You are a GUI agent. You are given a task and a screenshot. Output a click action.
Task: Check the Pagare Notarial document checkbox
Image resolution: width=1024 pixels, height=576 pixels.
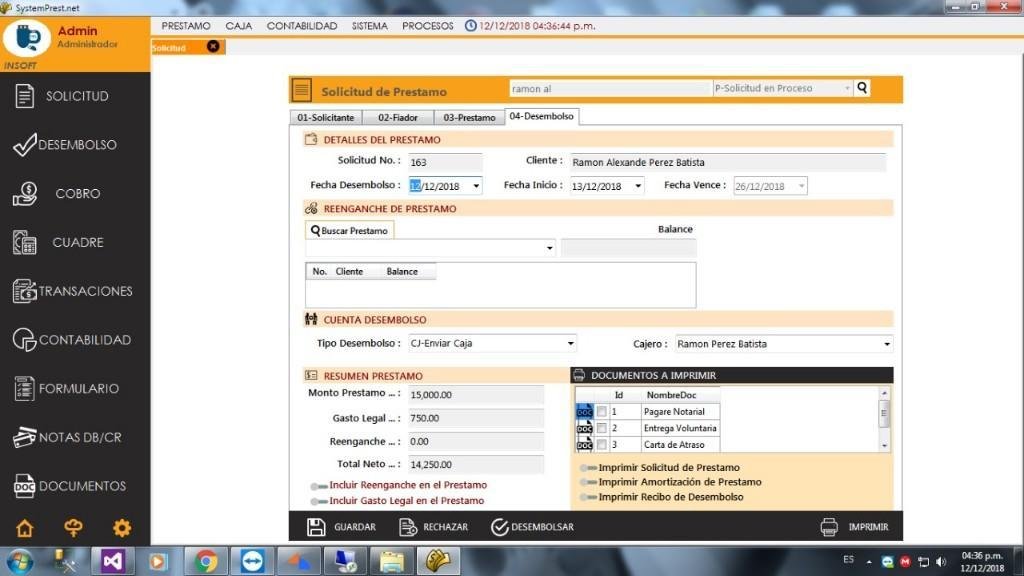[601, 411]
